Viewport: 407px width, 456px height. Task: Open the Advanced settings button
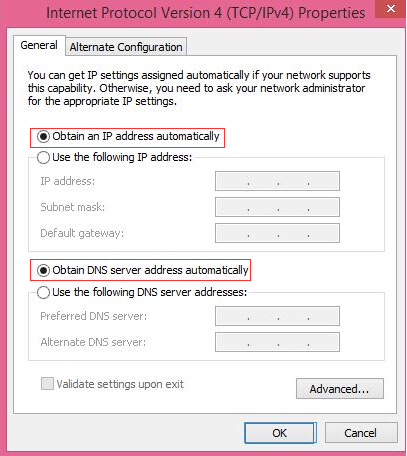[x=340, y=389]
